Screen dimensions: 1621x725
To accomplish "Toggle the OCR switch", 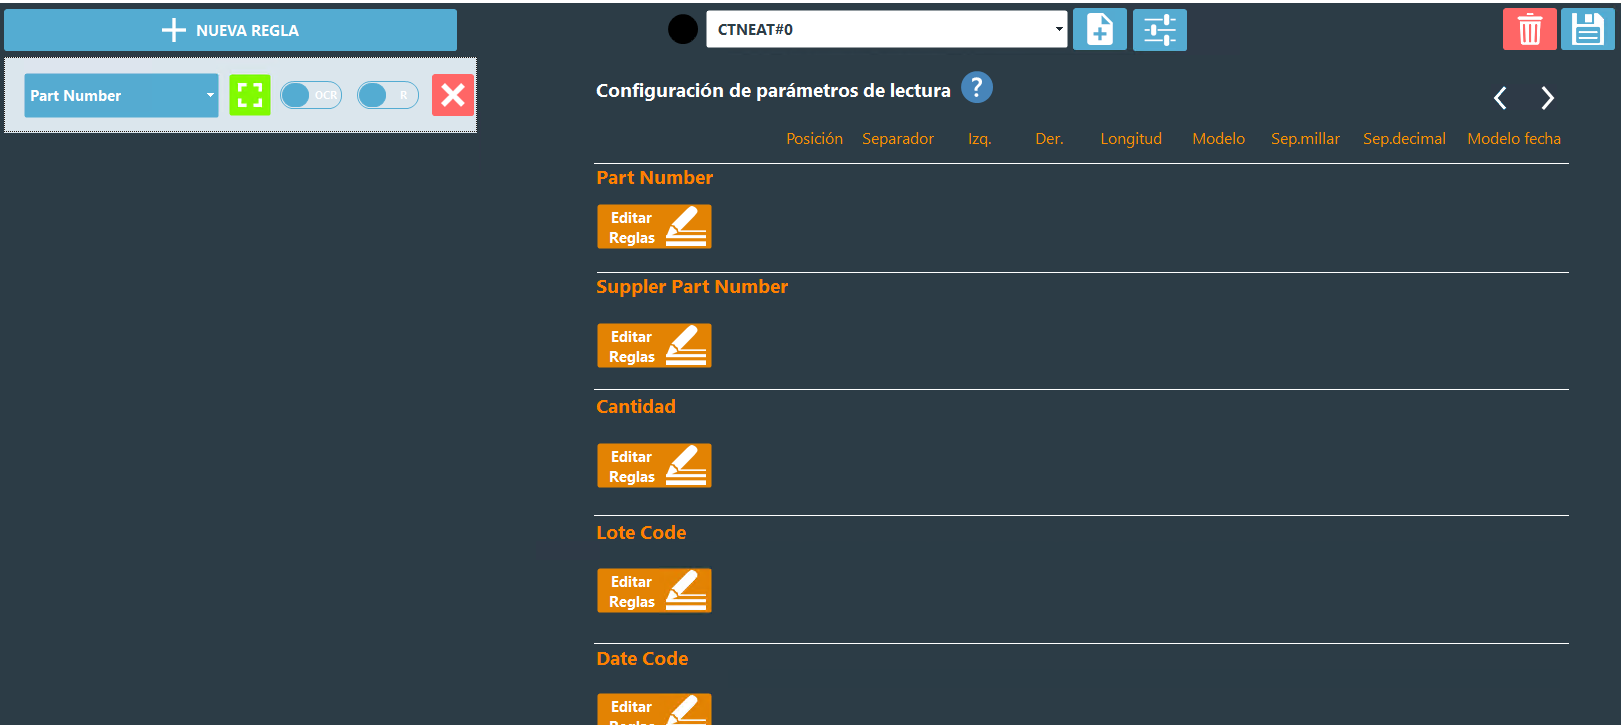I will click(311, 96).
